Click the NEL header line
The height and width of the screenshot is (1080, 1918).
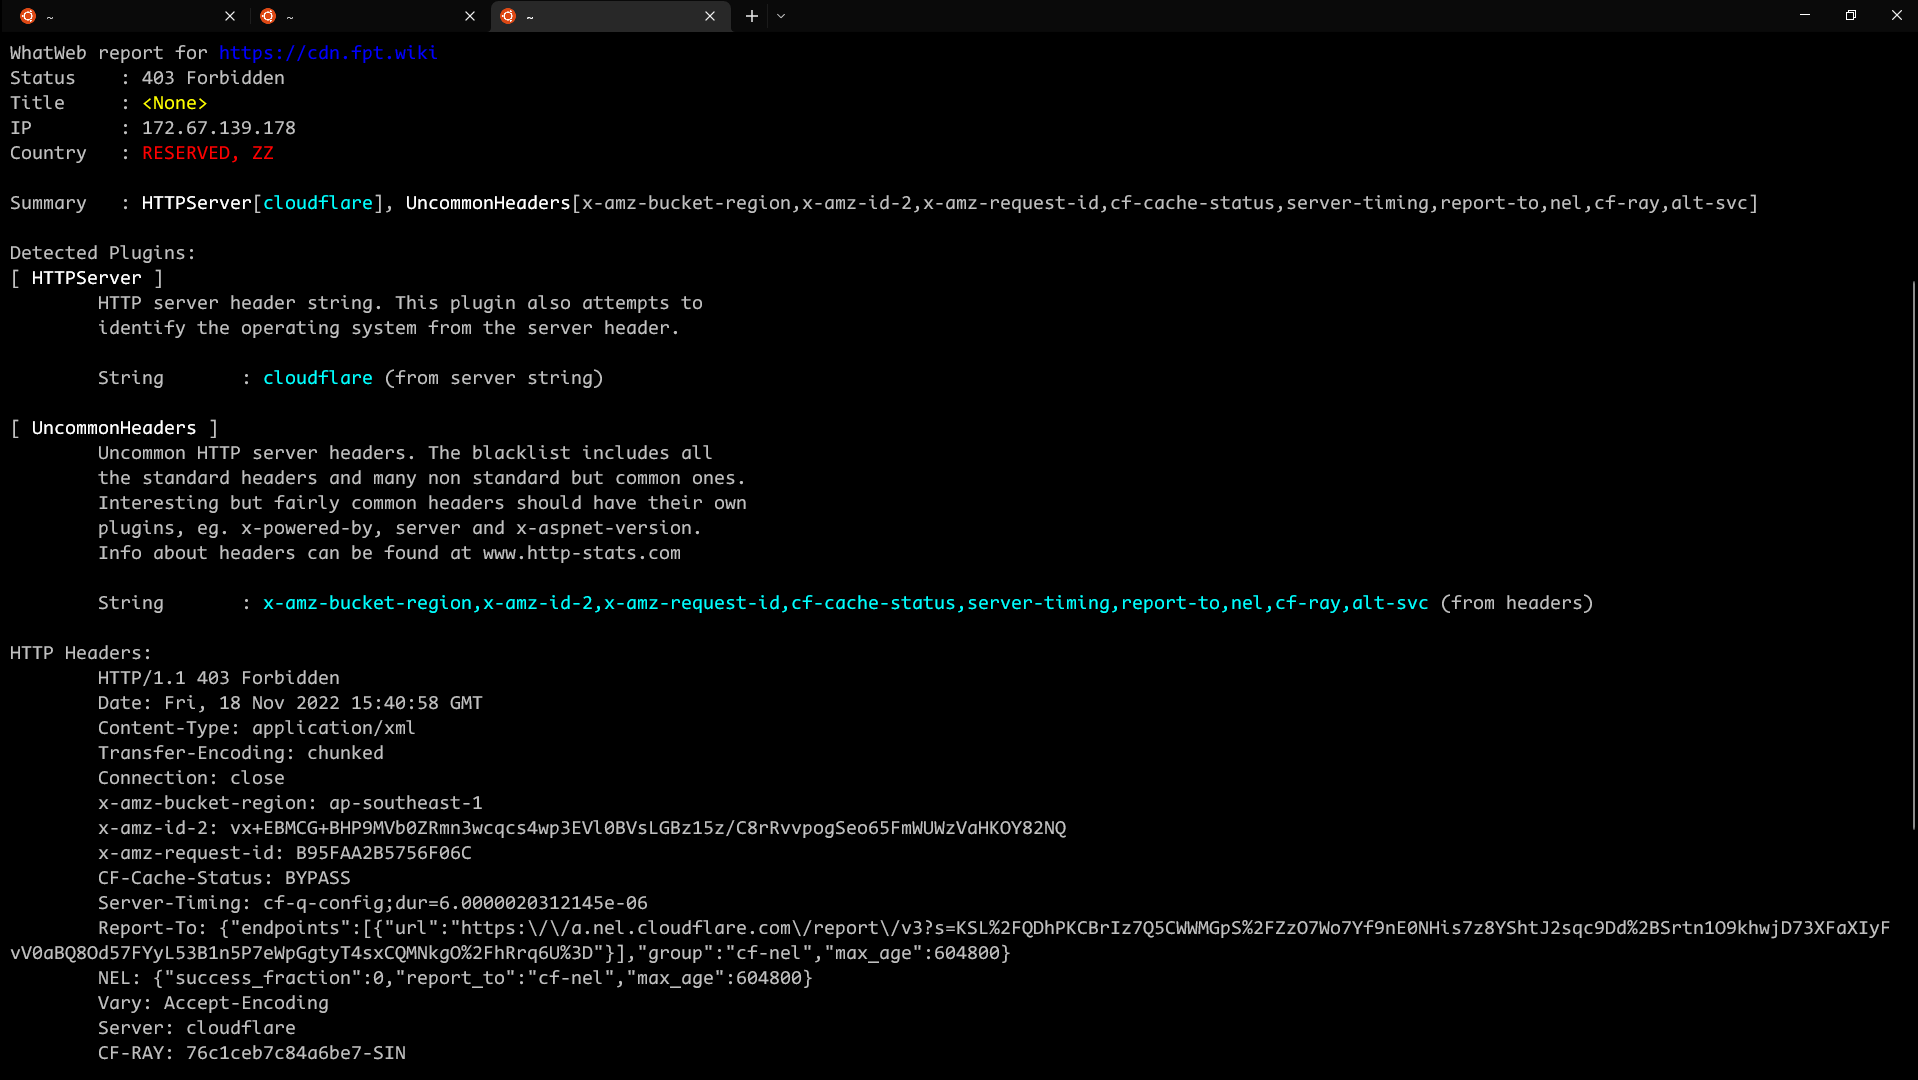(x=455, y=978)
